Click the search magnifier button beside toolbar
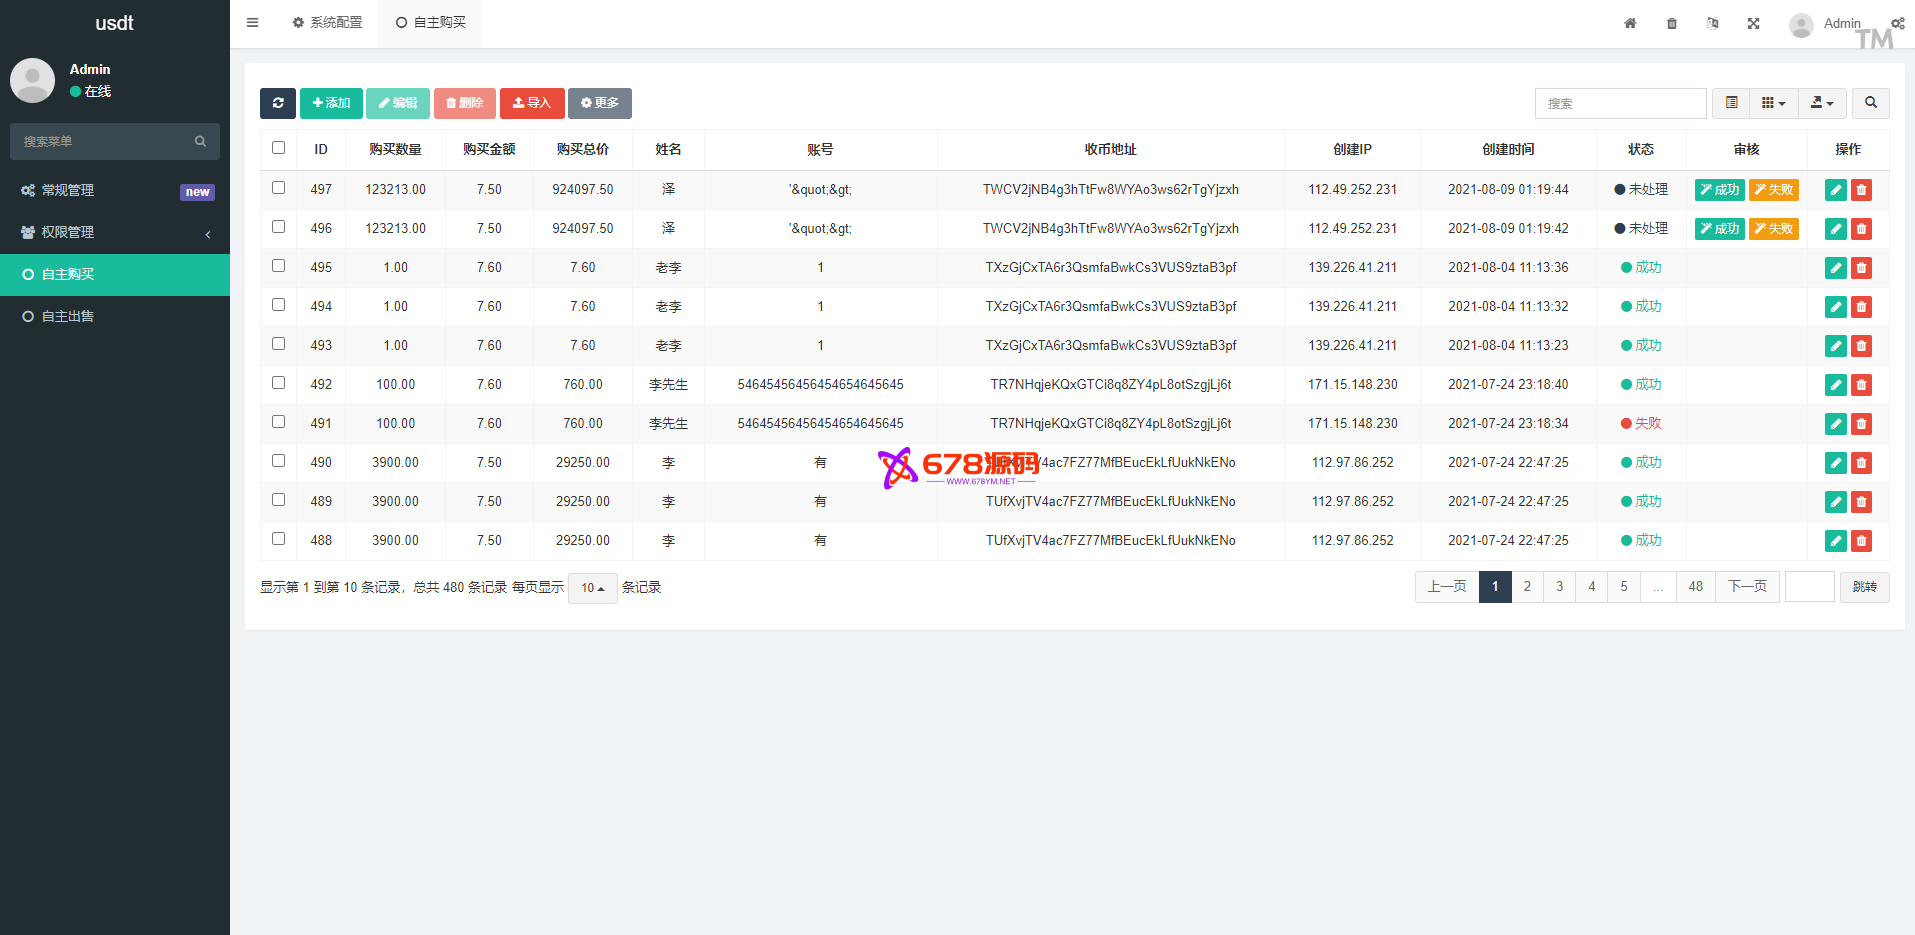This screenshot has height=935, width=1915. tap(1870, 103)
